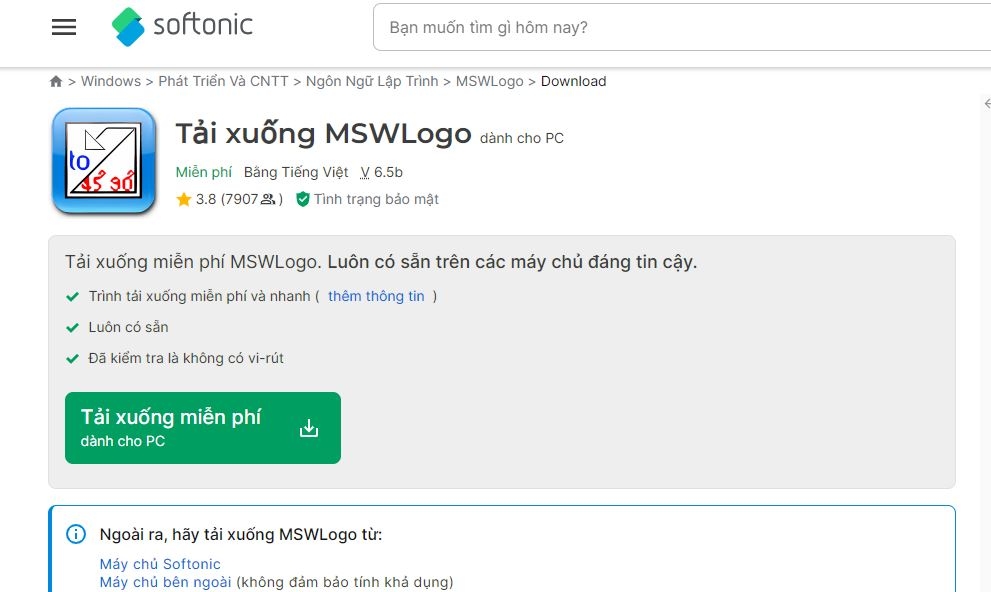
Task: Click the MSWLogo application icon
Action: click(x=103, y=160)
